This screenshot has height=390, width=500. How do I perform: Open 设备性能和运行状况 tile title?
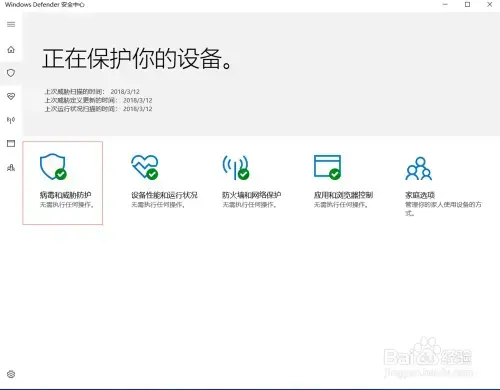pos(164,195)
